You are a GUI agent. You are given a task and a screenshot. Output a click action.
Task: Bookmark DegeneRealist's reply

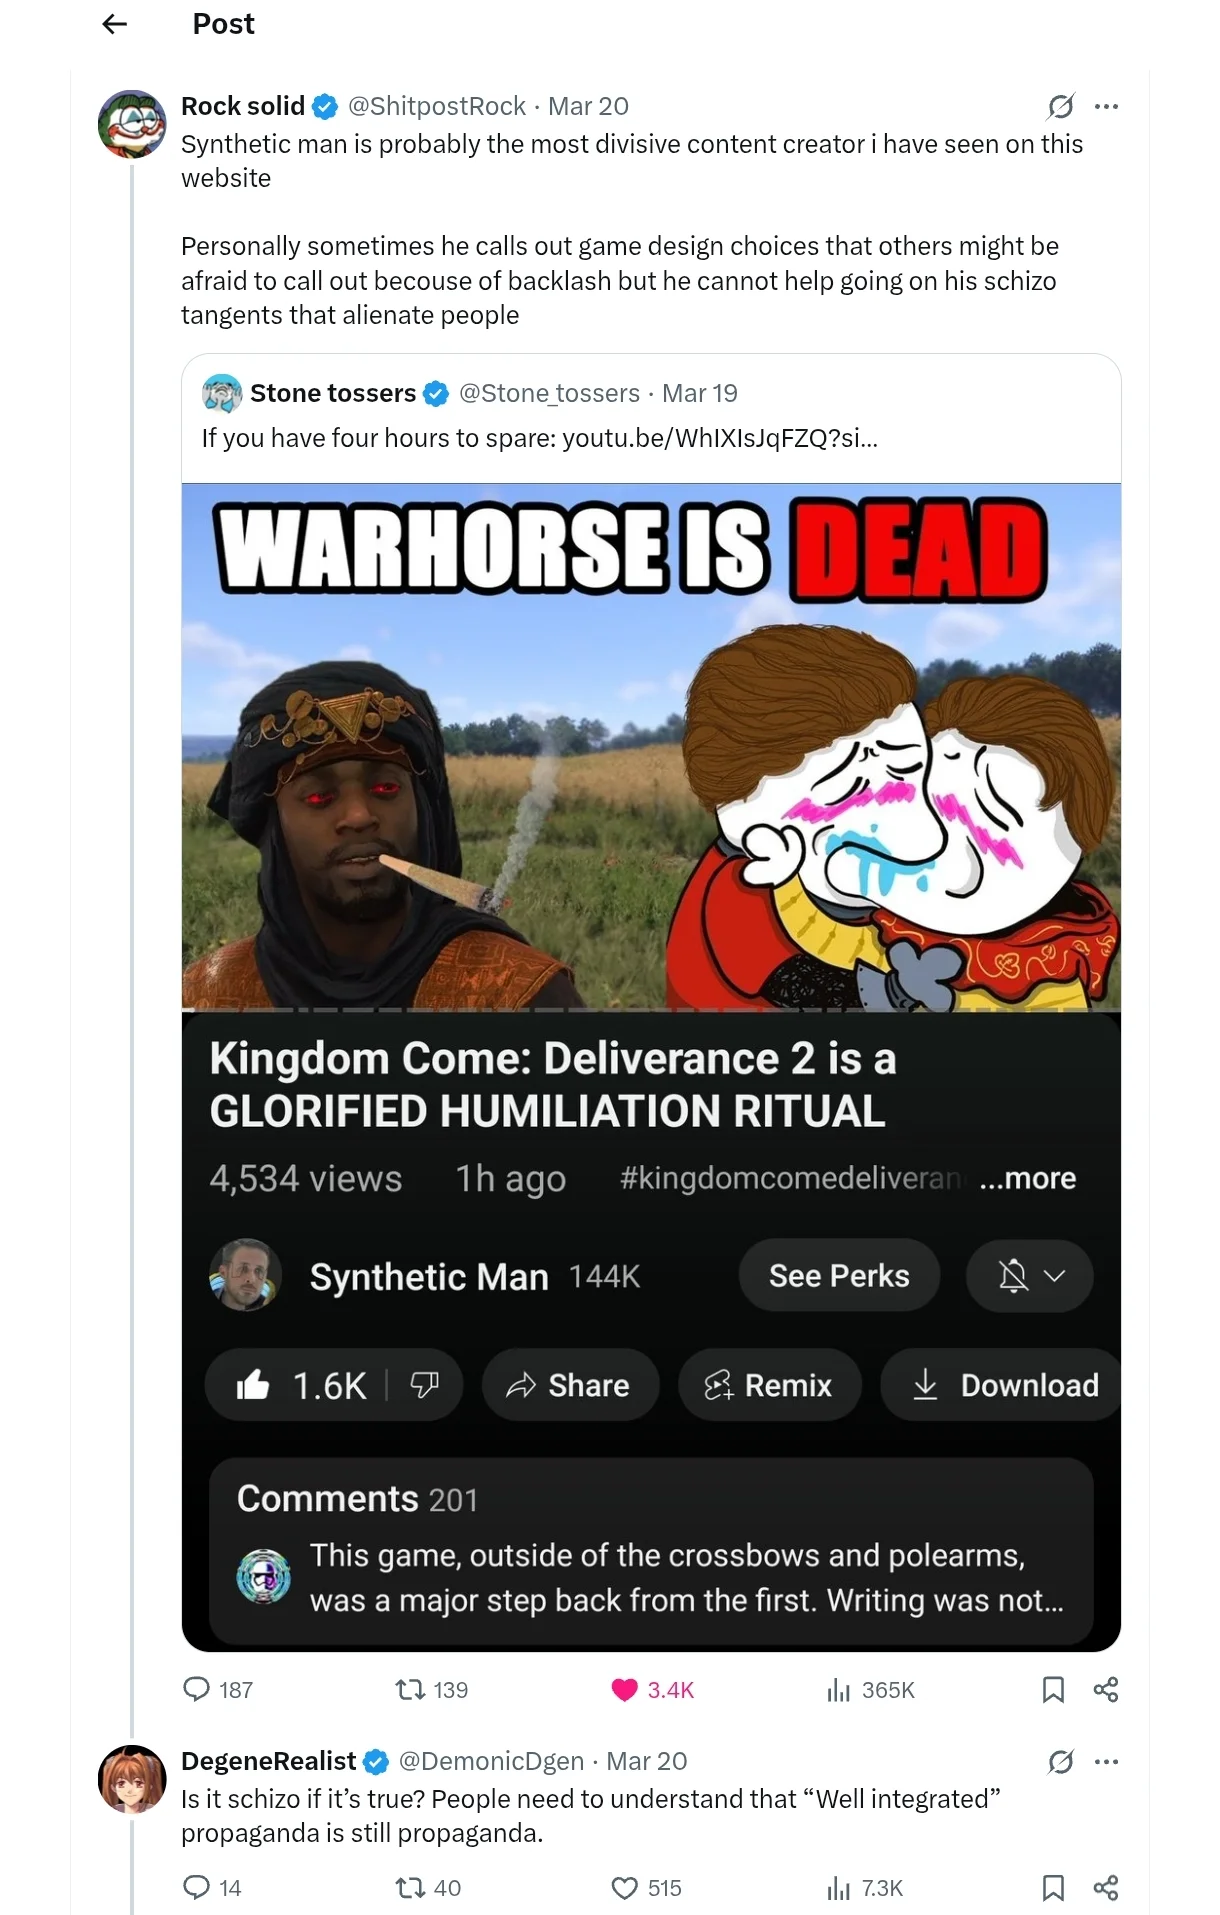pyautogui.click(x=1053, y=1887)
